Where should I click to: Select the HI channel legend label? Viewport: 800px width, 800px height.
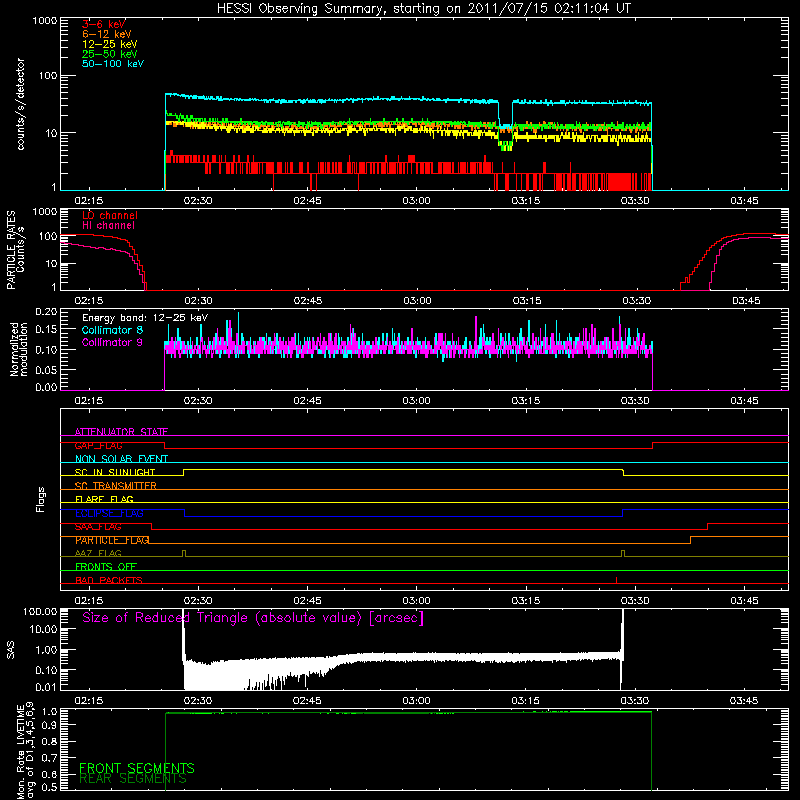coord(109,226)
